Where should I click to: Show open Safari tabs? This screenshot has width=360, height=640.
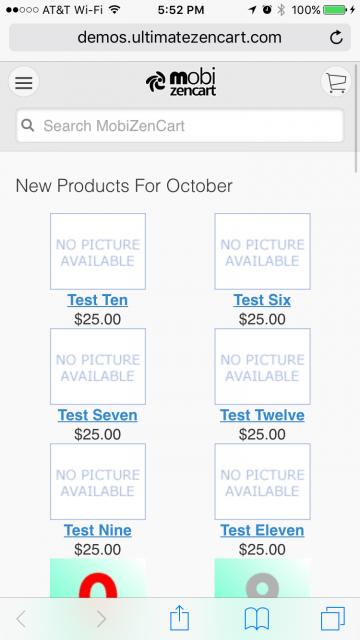tap(333, 619)
